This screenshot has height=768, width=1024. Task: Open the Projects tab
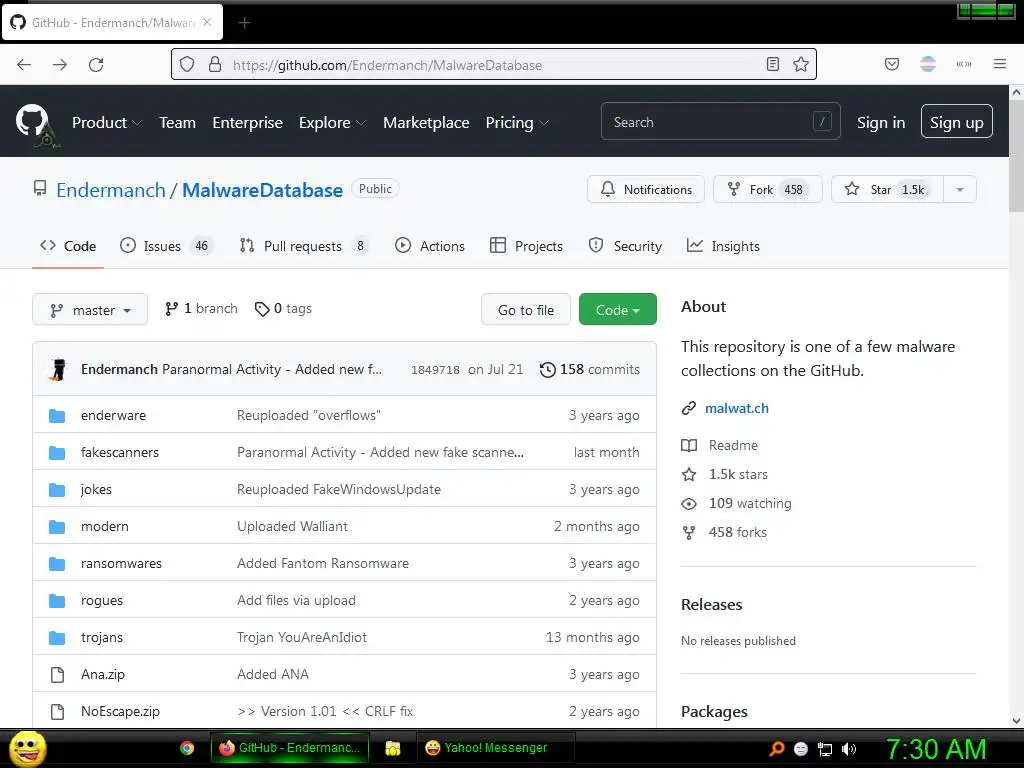point(526,246)
